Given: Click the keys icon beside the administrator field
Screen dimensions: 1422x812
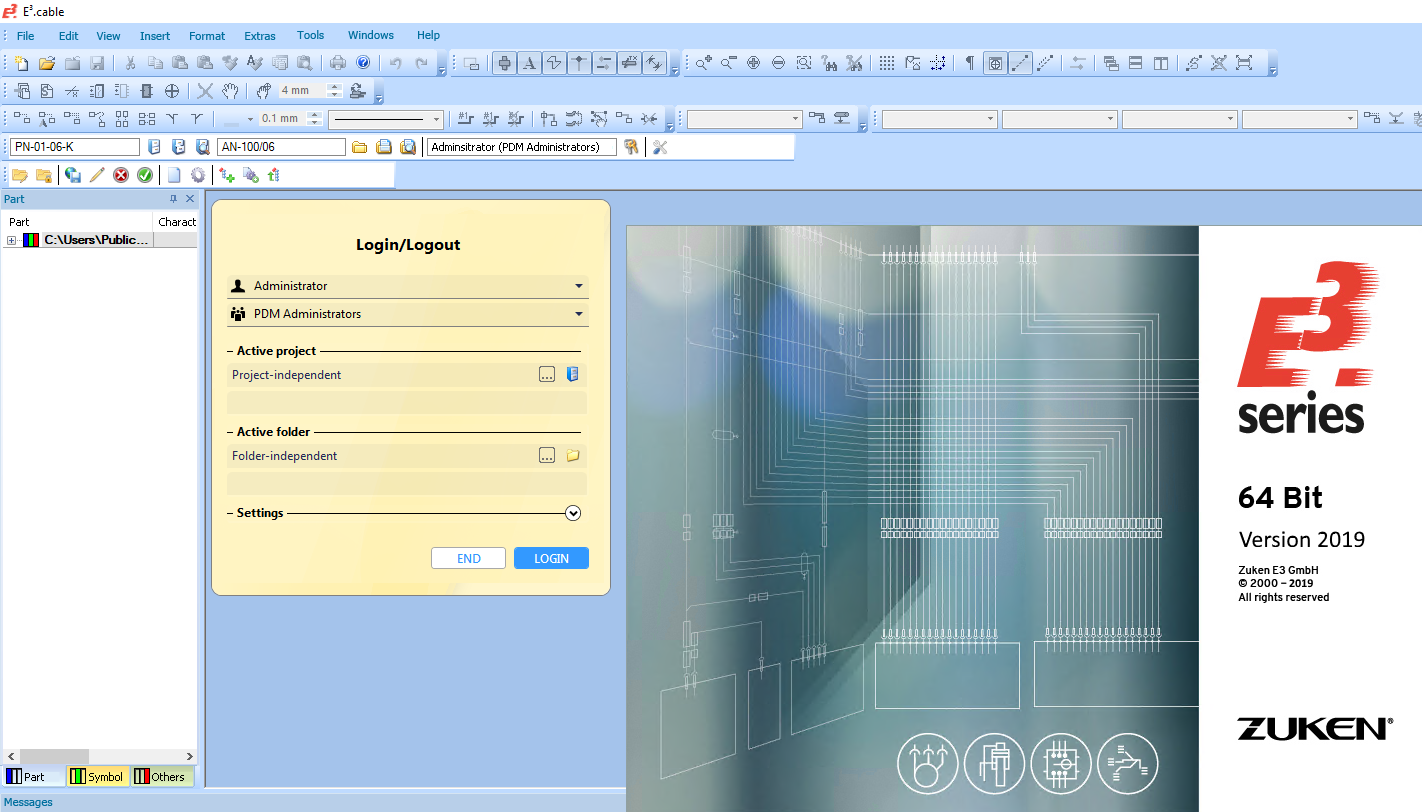Looking at the screenshot, I should (631, 147).
